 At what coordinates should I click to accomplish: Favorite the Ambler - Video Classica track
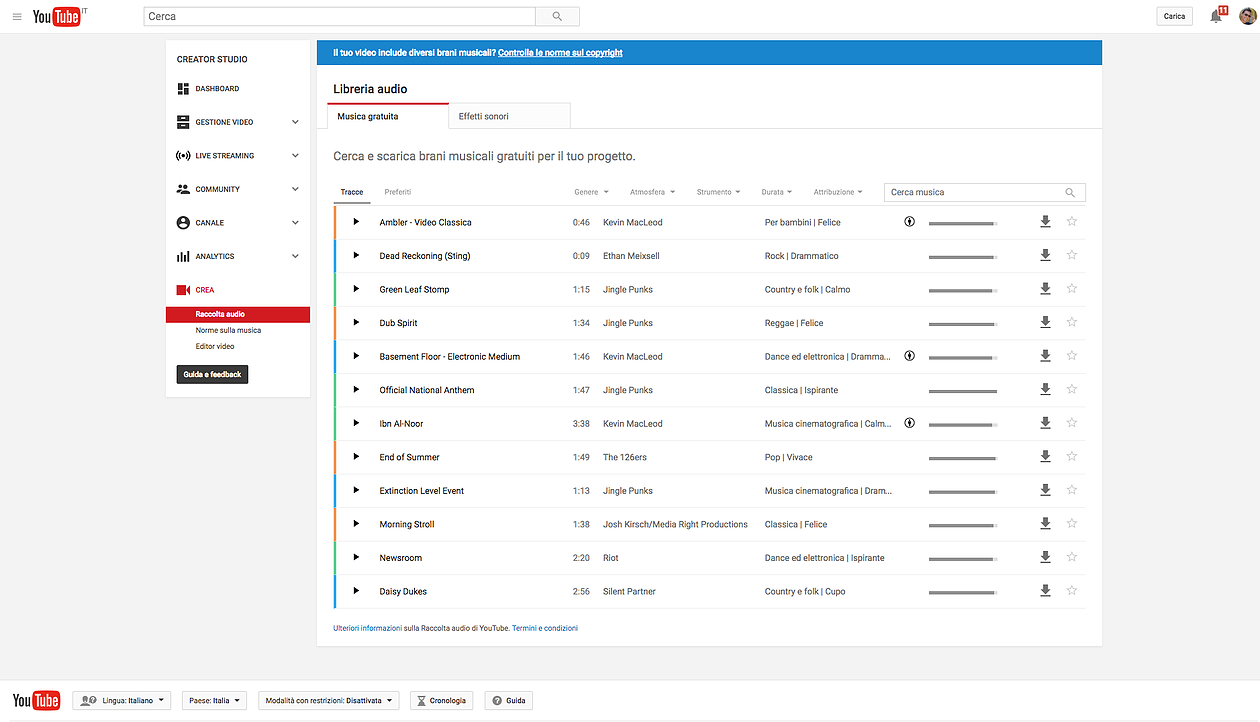[1072, 222]
